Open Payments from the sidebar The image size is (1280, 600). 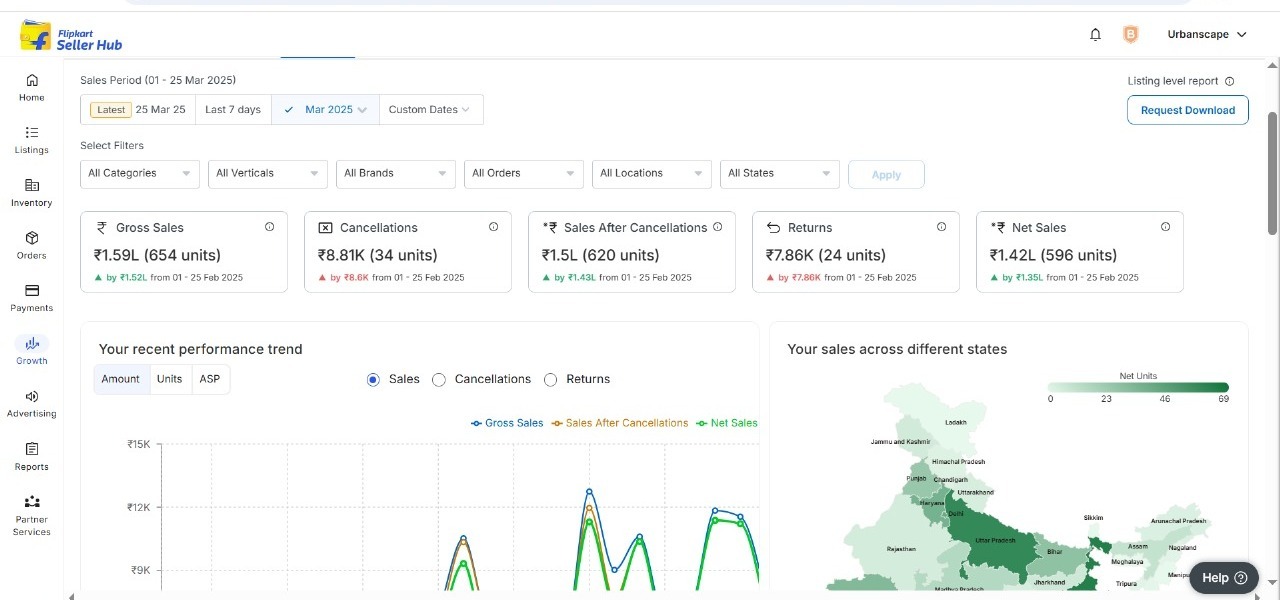pos(32,291)
